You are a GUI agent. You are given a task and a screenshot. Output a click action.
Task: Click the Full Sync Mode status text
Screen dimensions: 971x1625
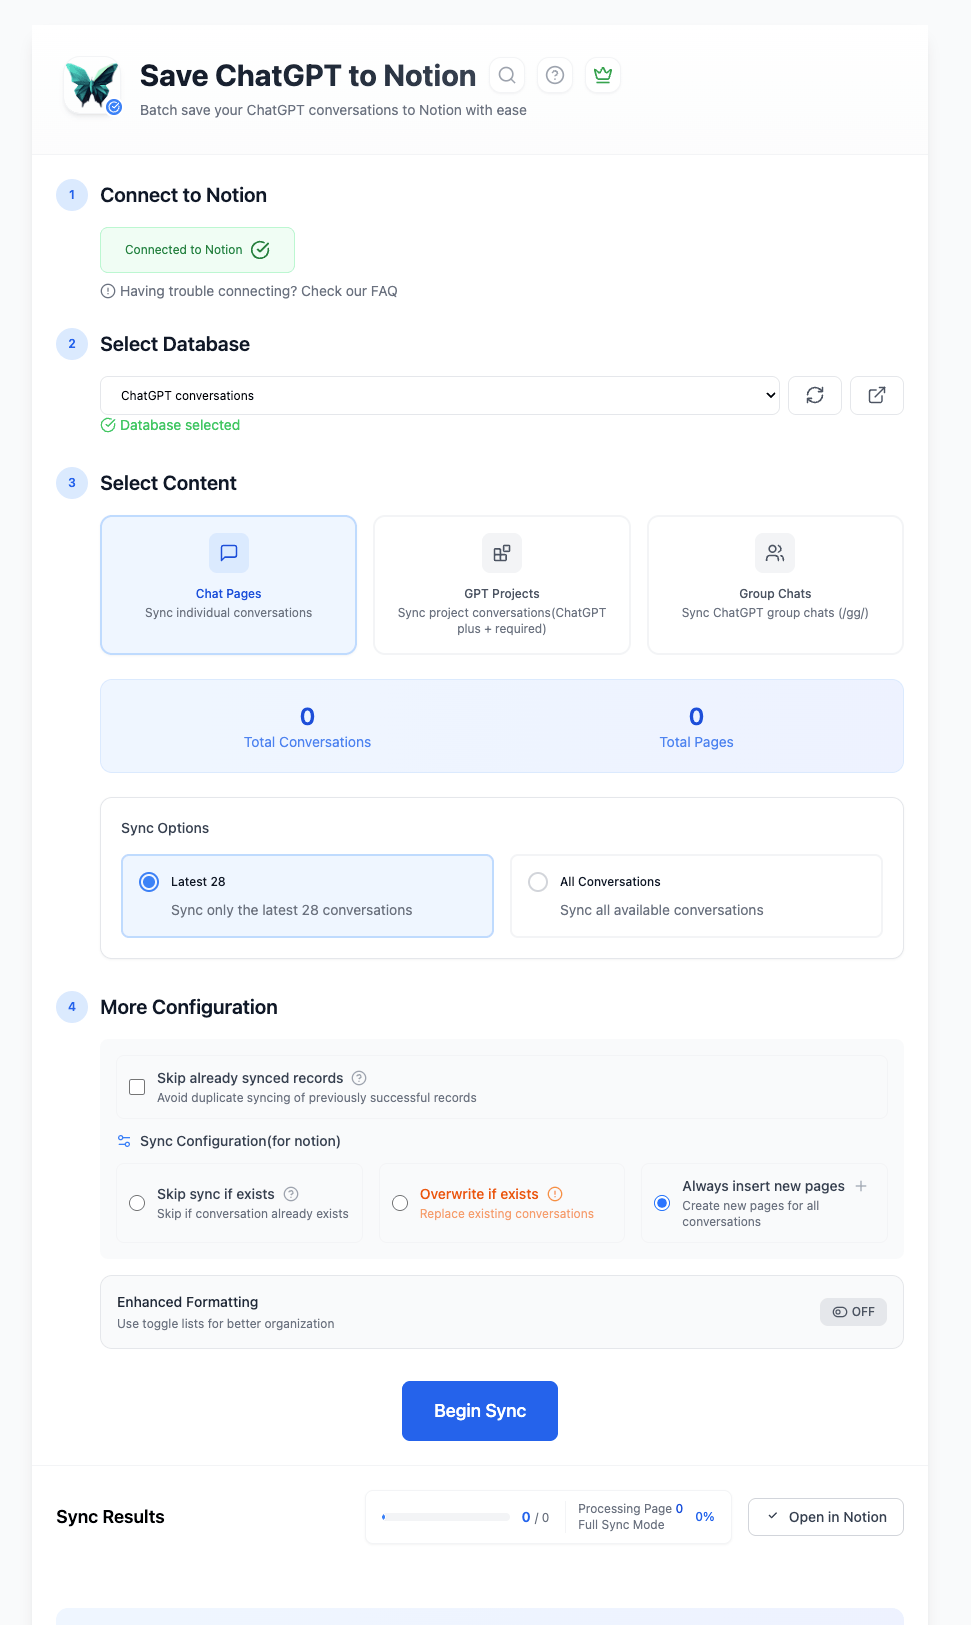[x=621, y=1525]
